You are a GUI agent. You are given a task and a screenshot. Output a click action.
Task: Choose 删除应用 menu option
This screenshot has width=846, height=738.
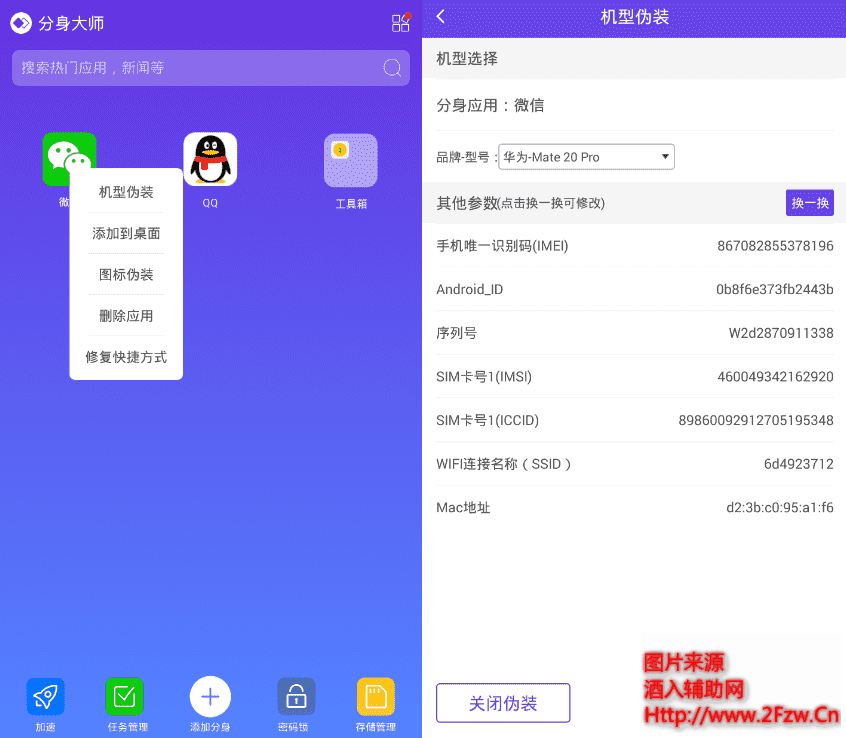pos(126,316)
